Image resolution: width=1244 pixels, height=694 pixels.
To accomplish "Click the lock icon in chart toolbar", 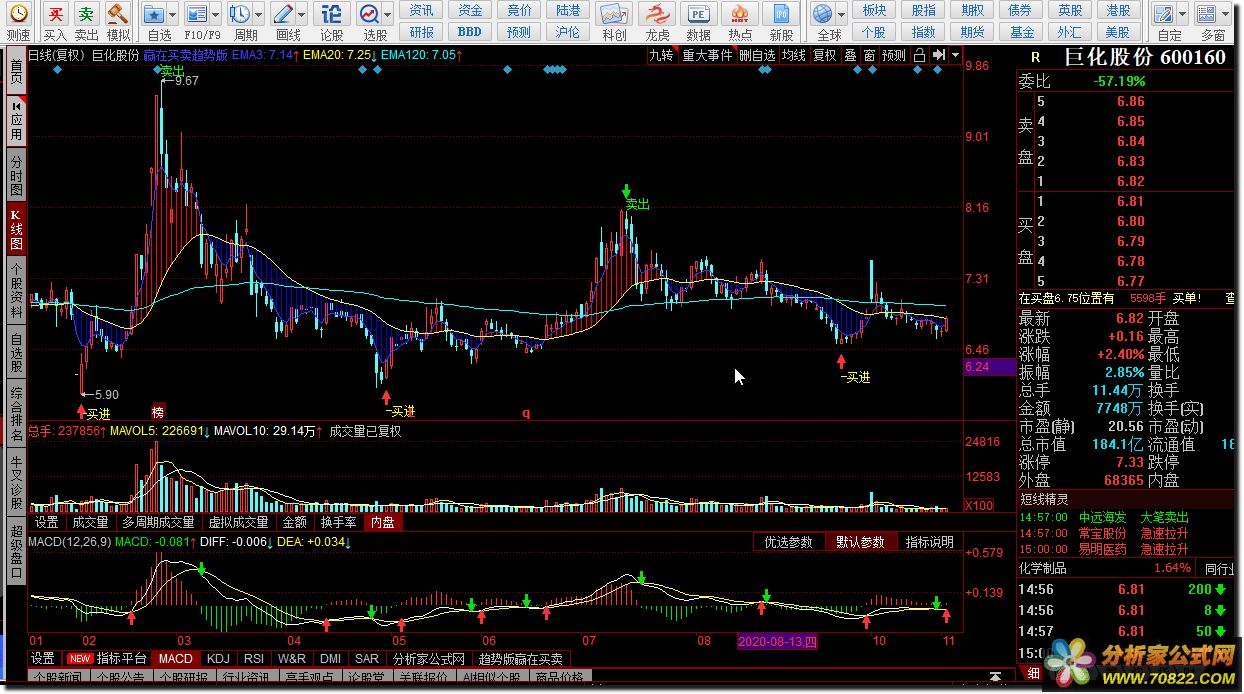I will 919,55.
